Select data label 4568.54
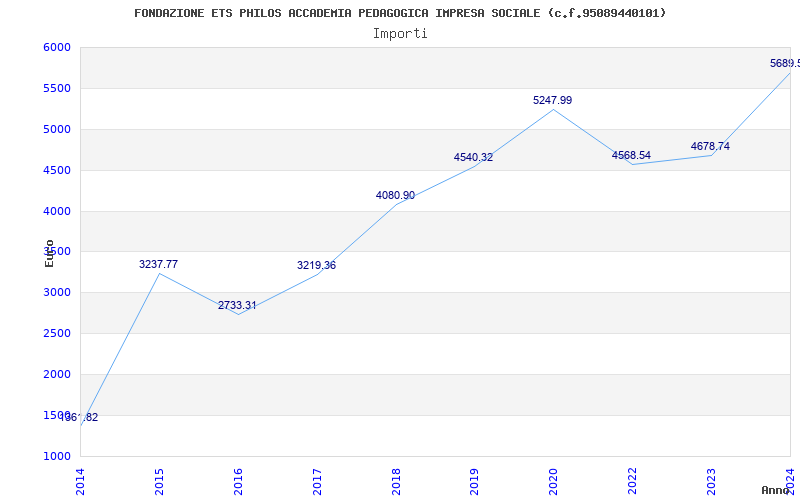Screen dimensions: 800x500 pos(632,156)
